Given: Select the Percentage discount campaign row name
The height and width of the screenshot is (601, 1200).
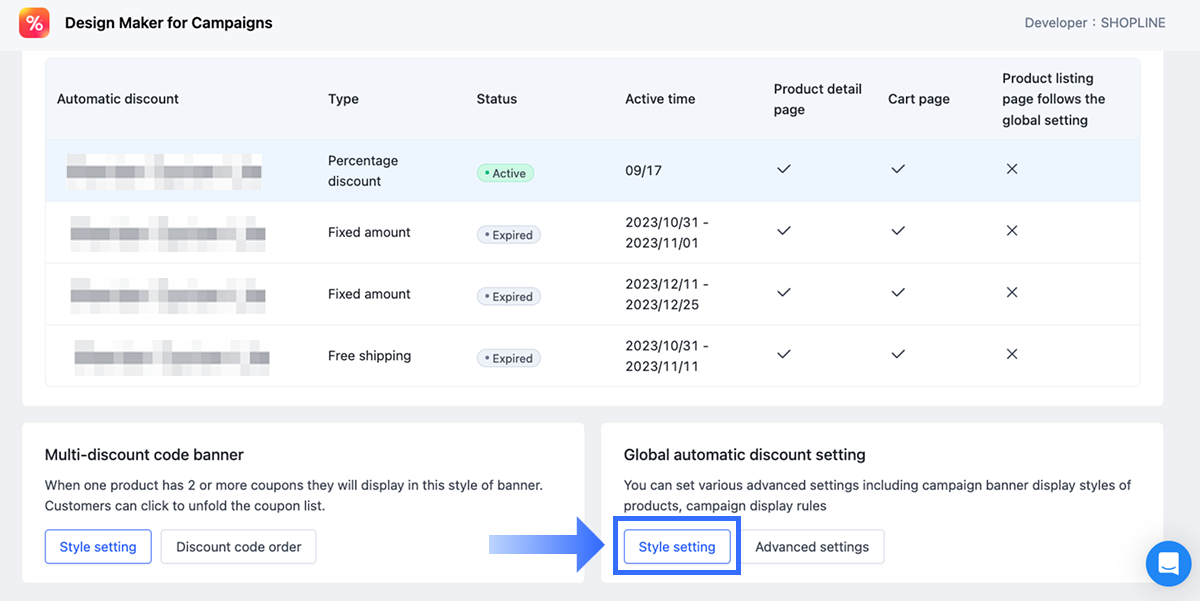Looking at the screenshot, I should pyautogui.click(x=164, y=172).
